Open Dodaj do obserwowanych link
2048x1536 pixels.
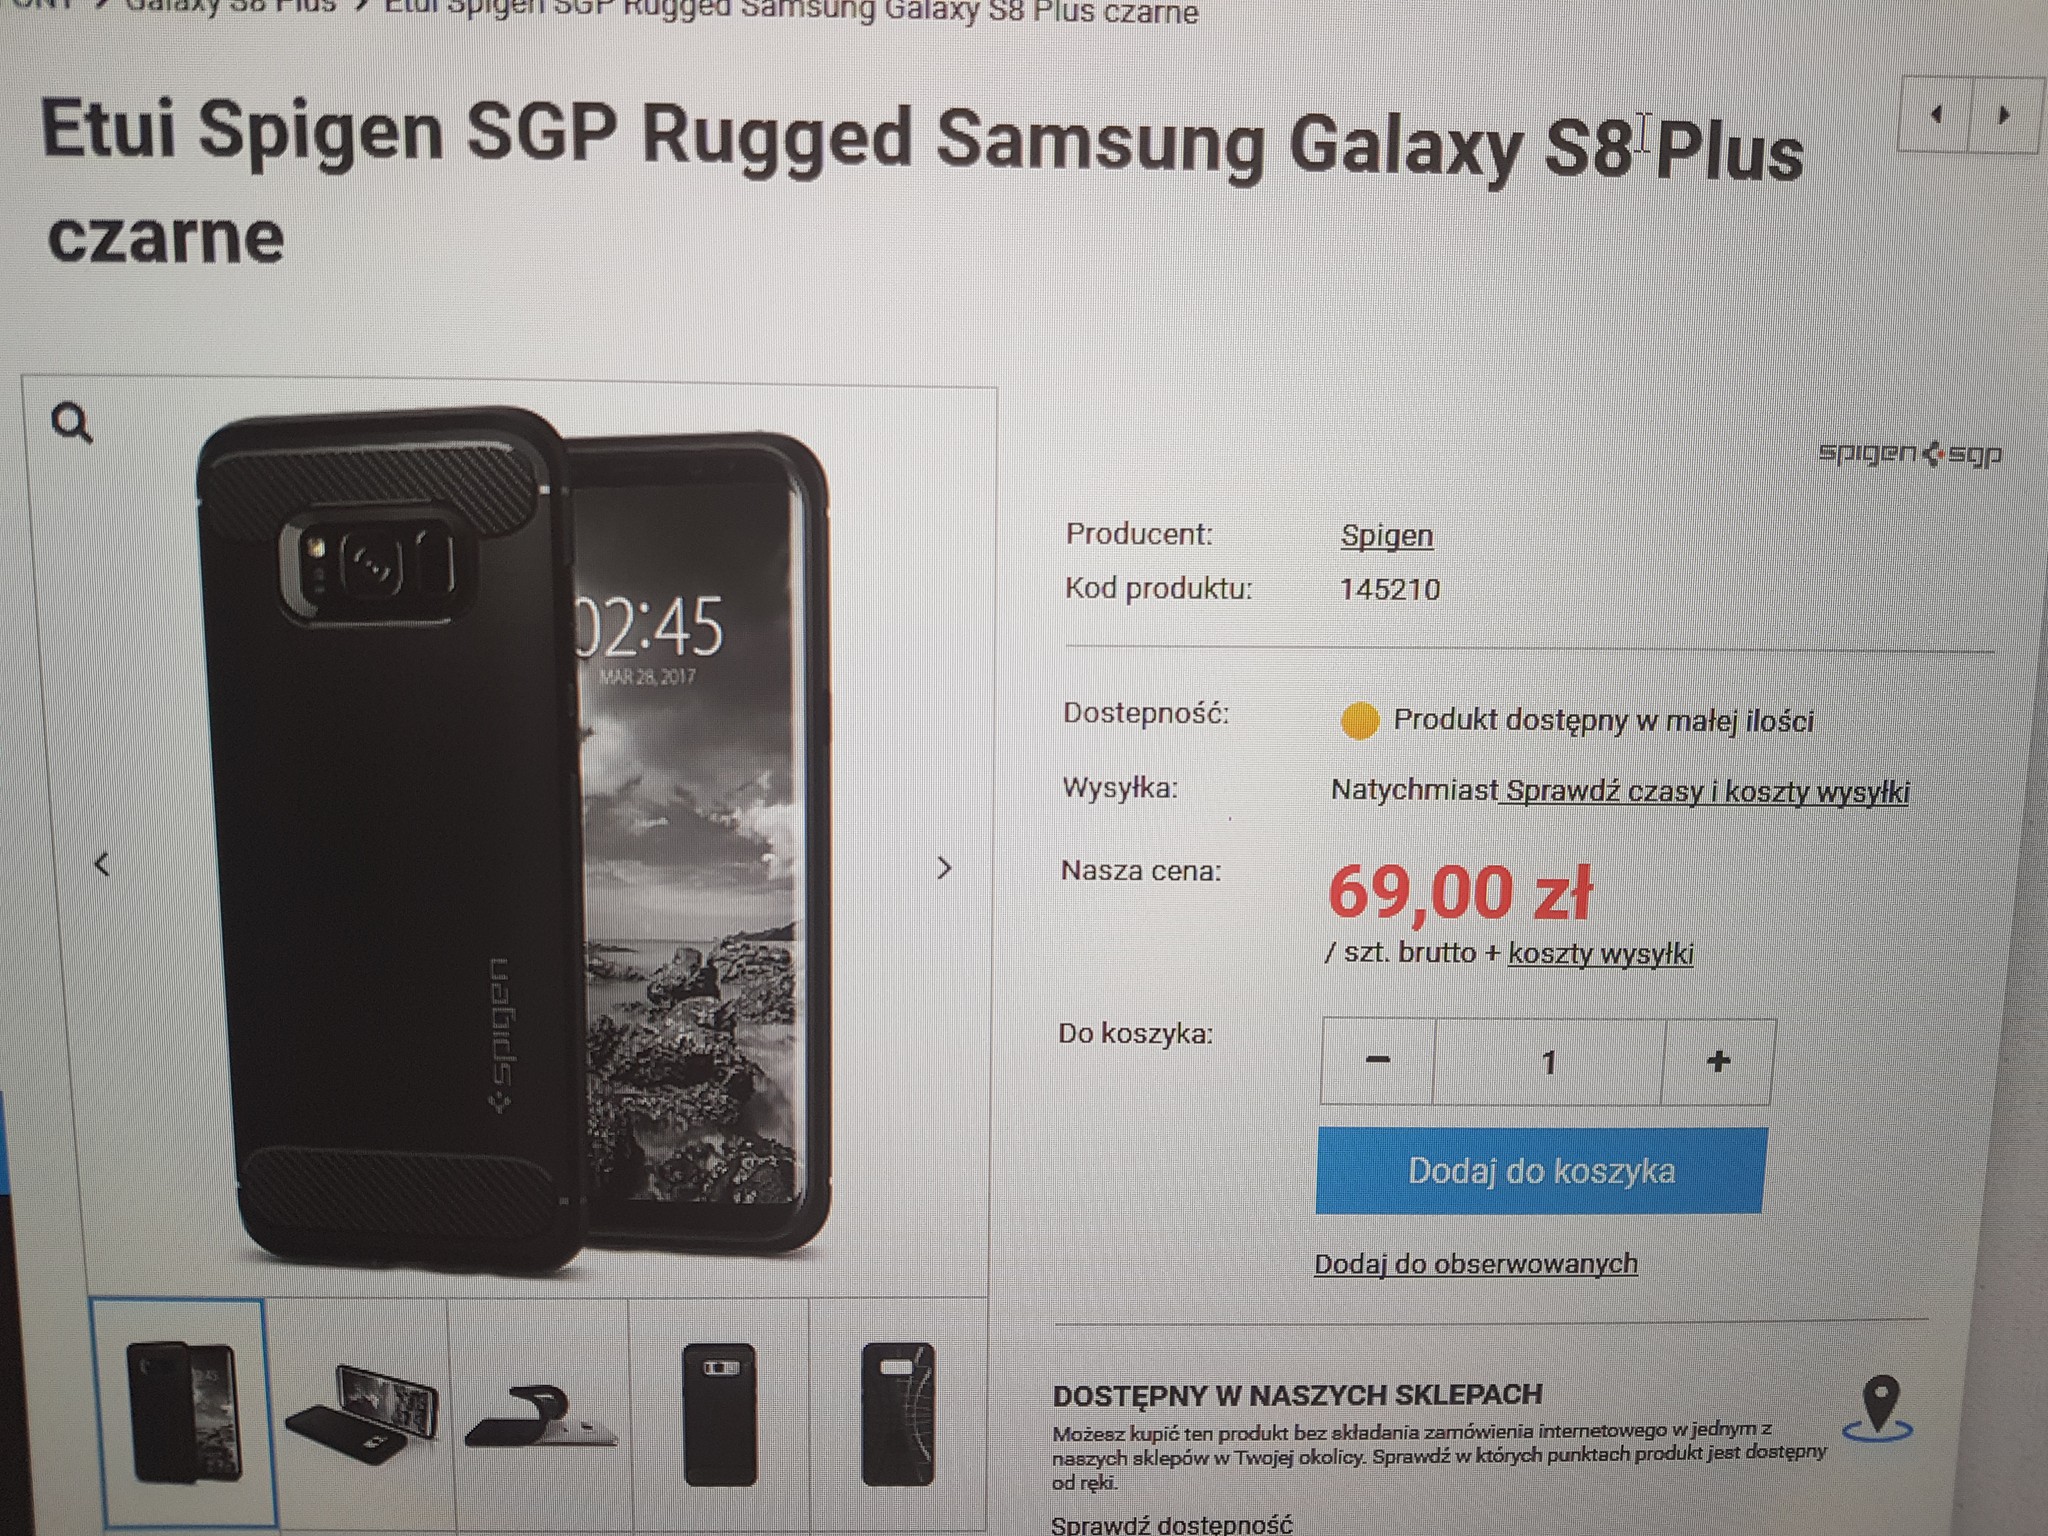[x=1476, y=1264]
